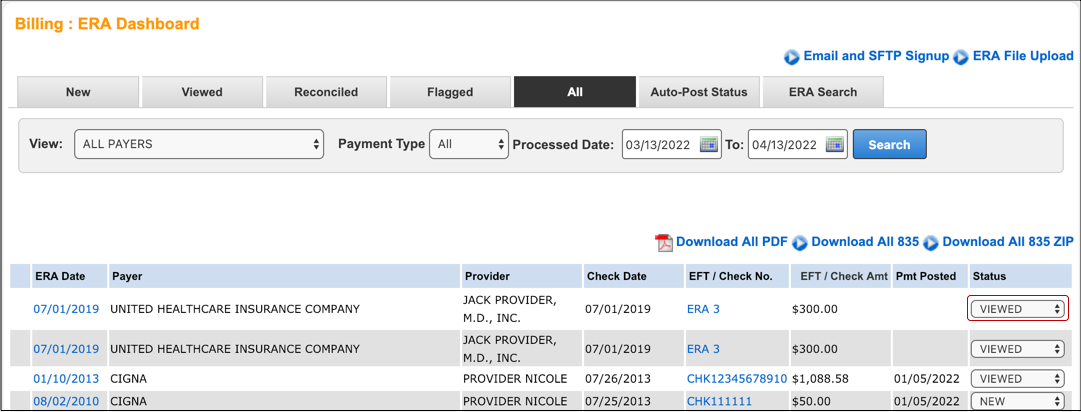Select the ERA Search tab
1081x412 pixels.
pyautogui.click(x=823, y=92)
